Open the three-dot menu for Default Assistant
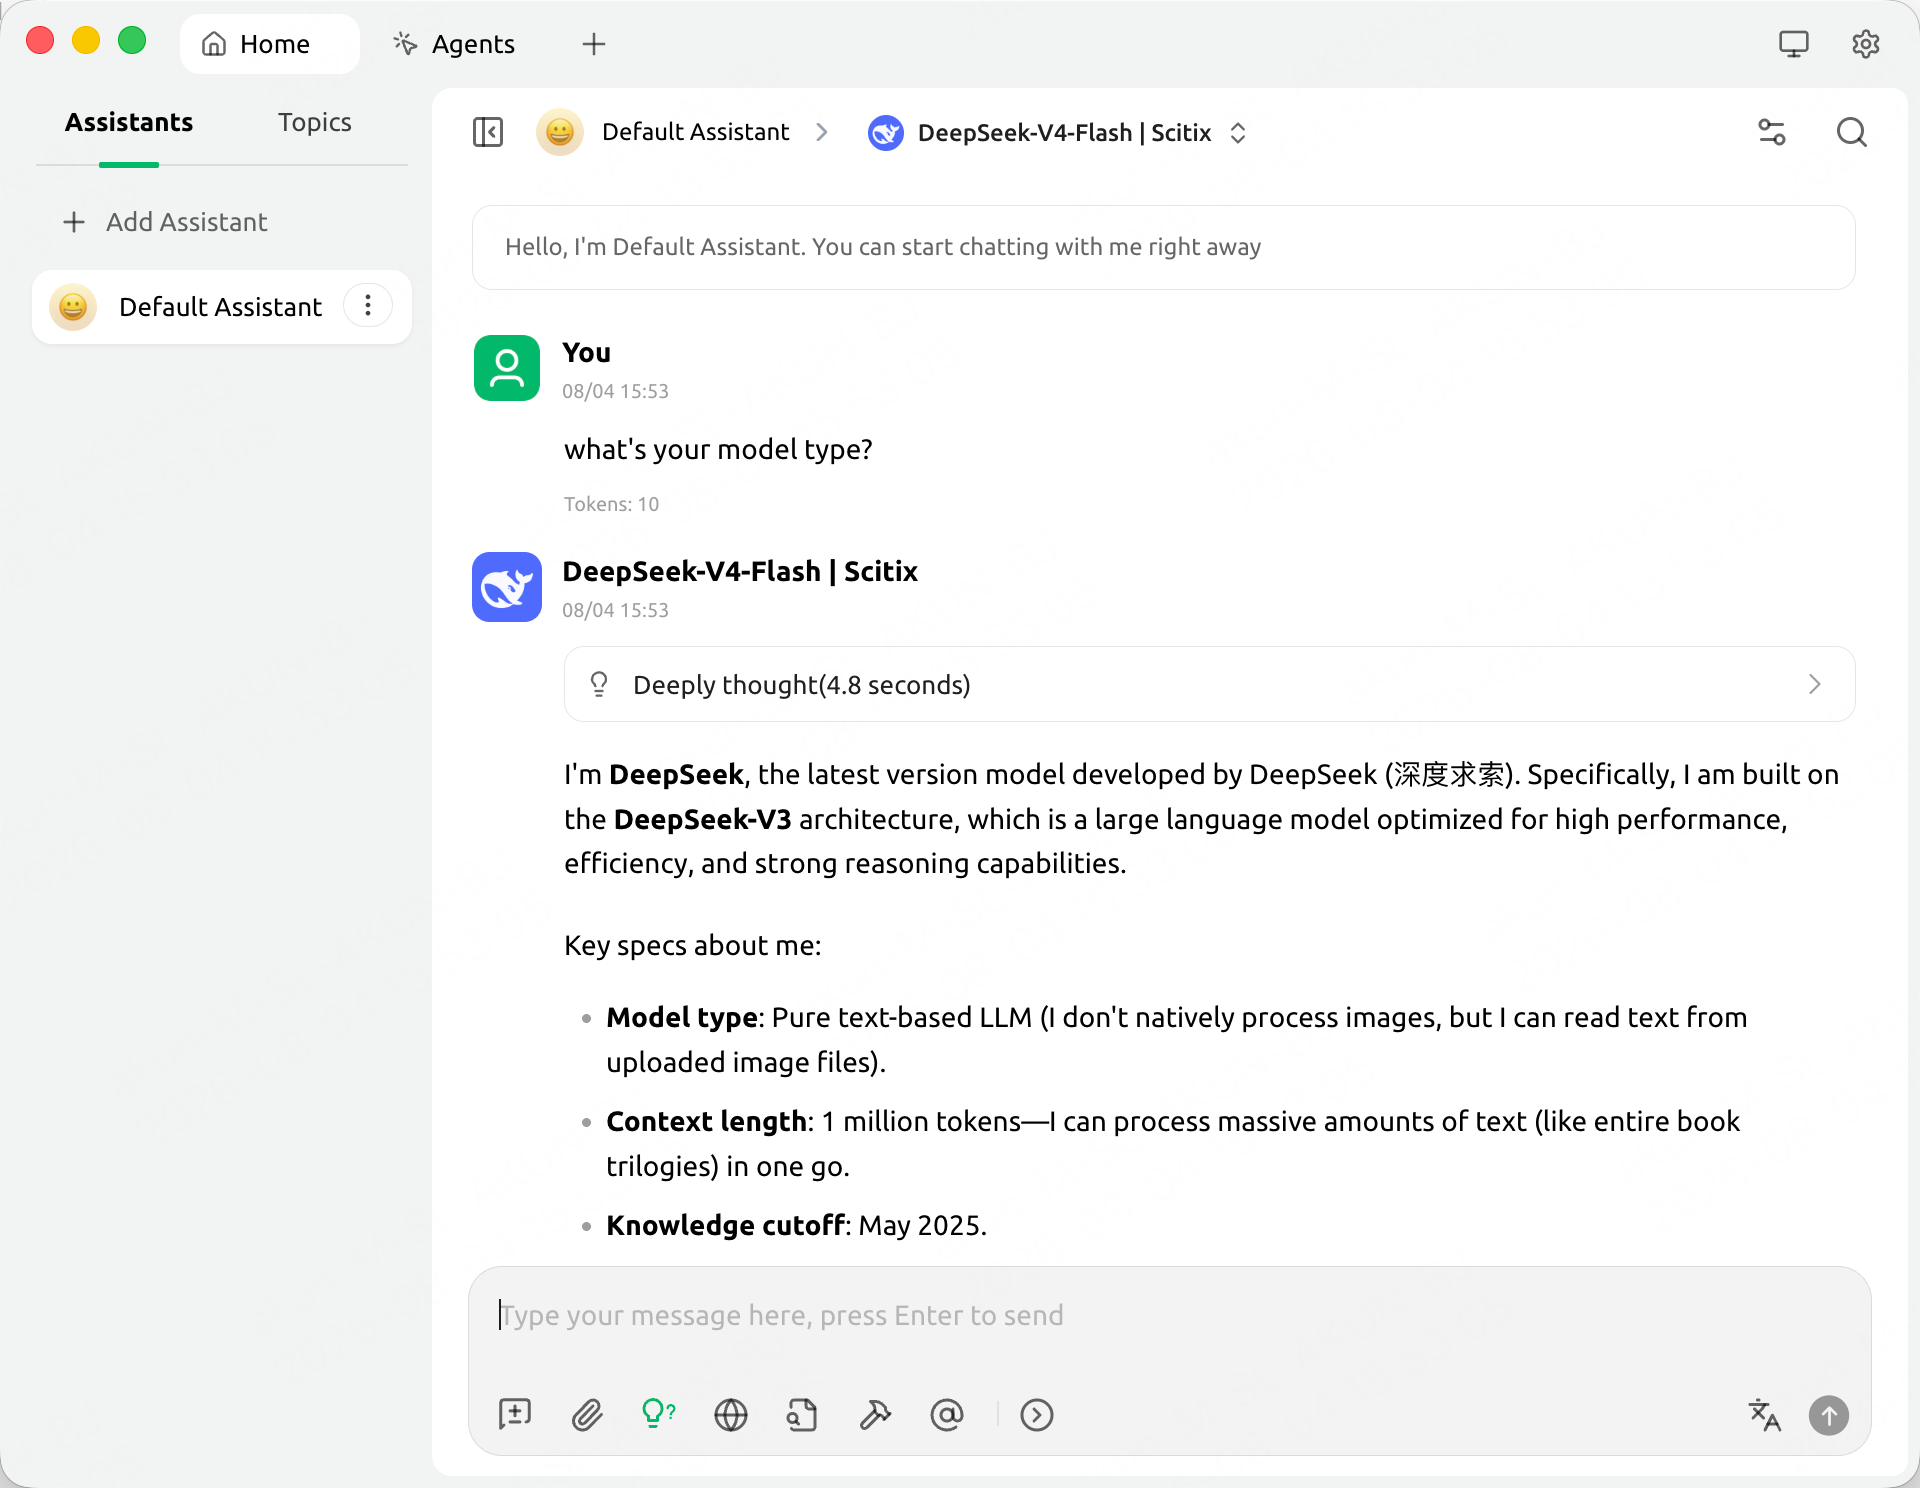Image resolution: width=1920 pixels, height=1488 pixels. [x=368, y=306]
